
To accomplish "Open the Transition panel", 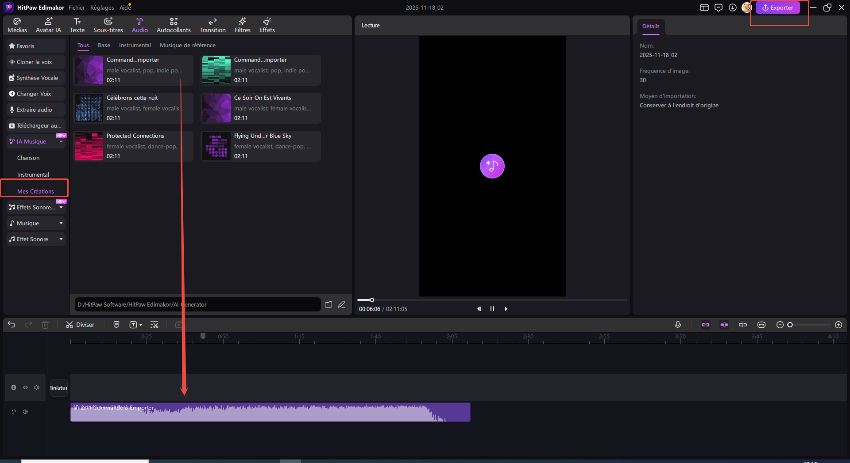I will tap(212, 25).
